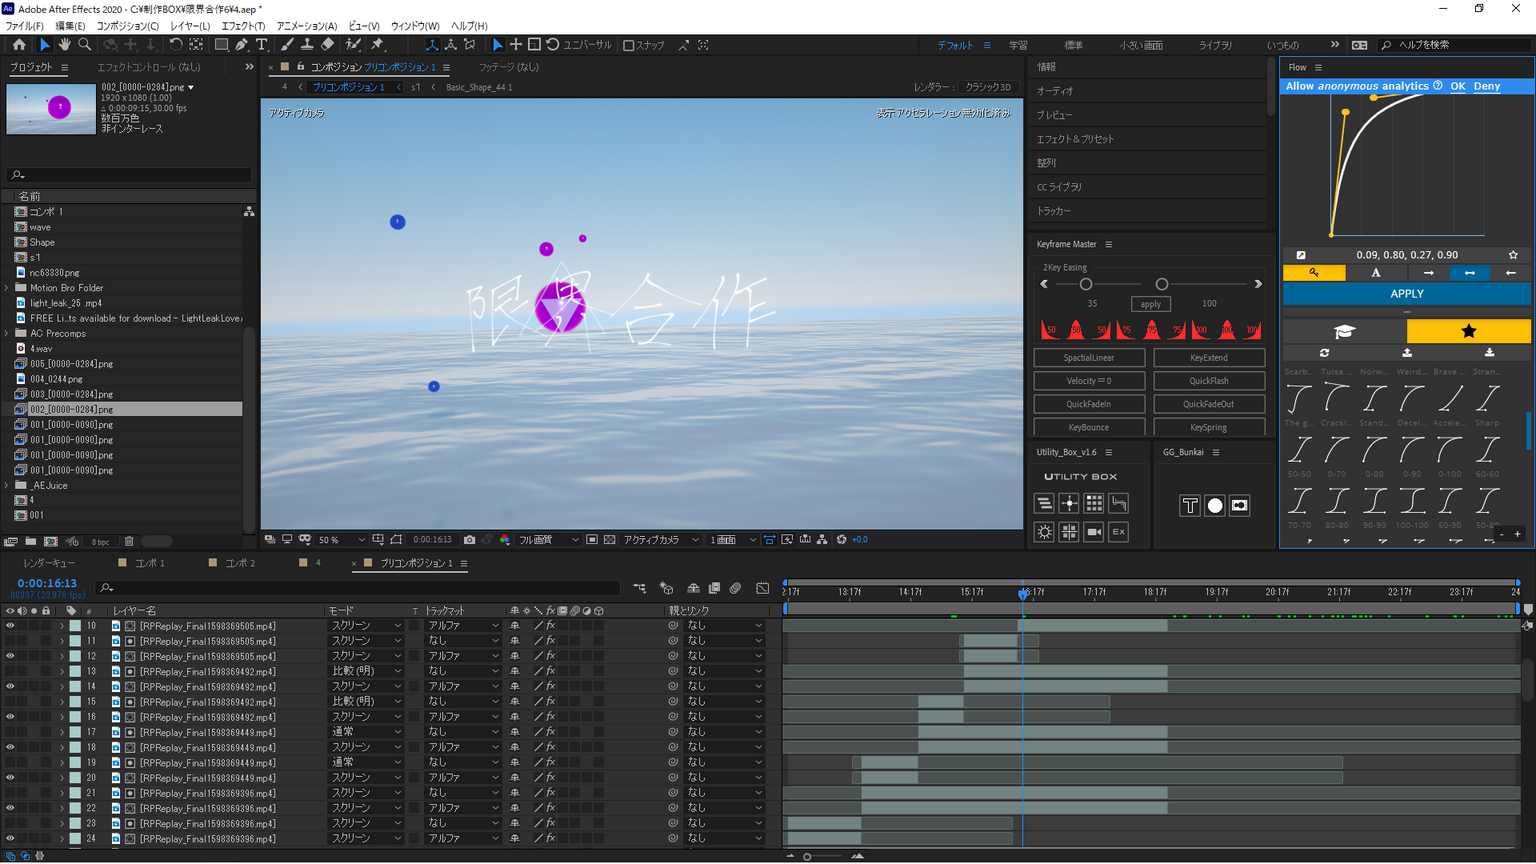Open the Effect menu
1536x864 pixels.
coord(243,26)
